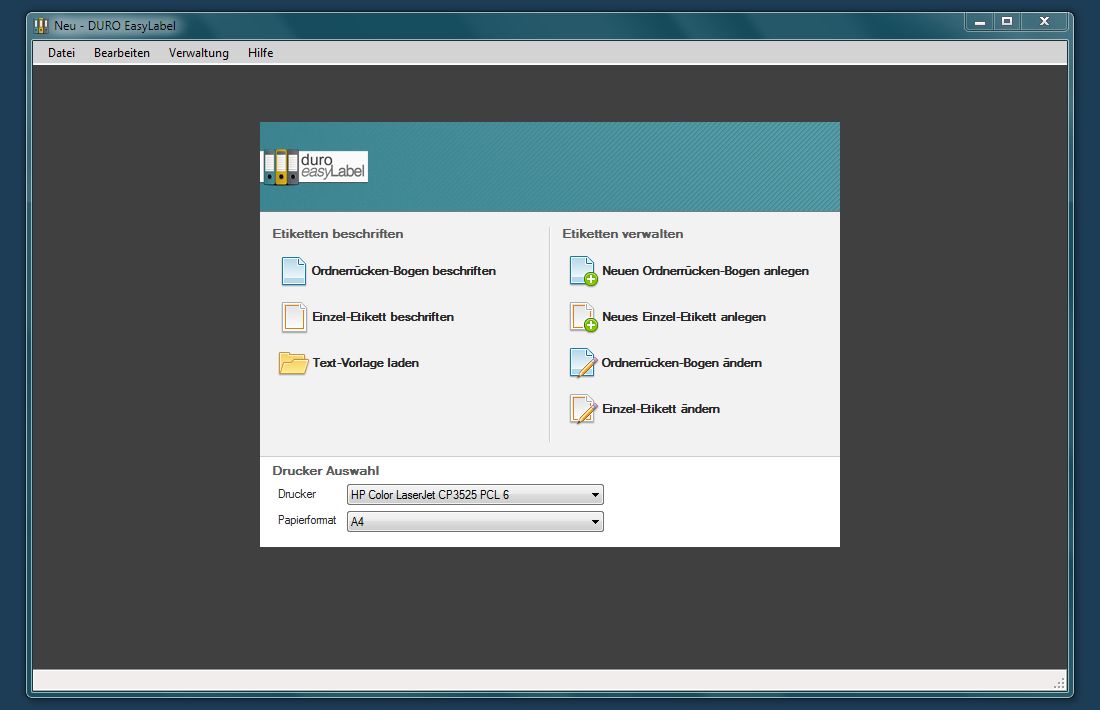1100x710 pixels.
Task: Click the Papierformat field label
Action: pos(307,520)
